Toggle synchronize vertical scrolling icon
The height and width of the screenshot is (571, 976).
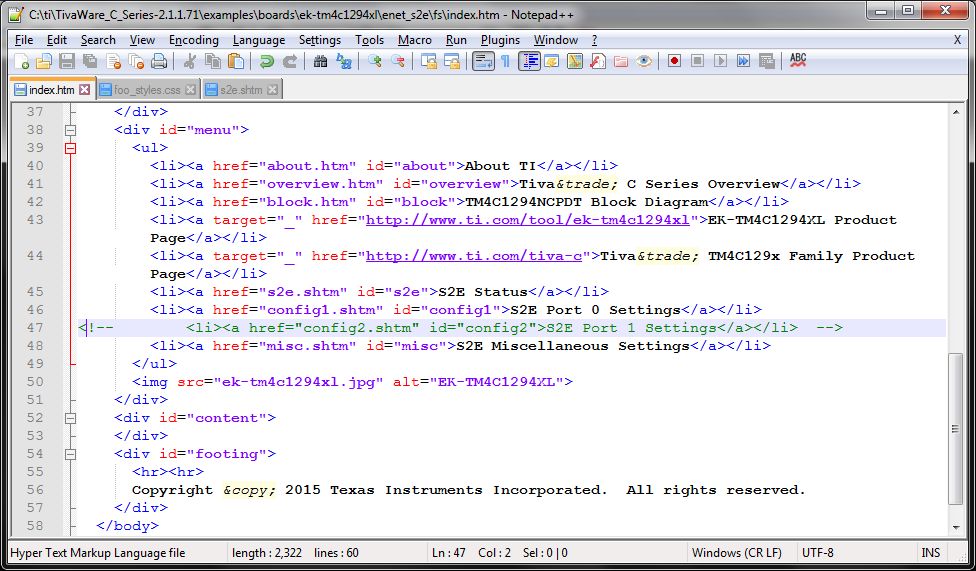point(429,61)
